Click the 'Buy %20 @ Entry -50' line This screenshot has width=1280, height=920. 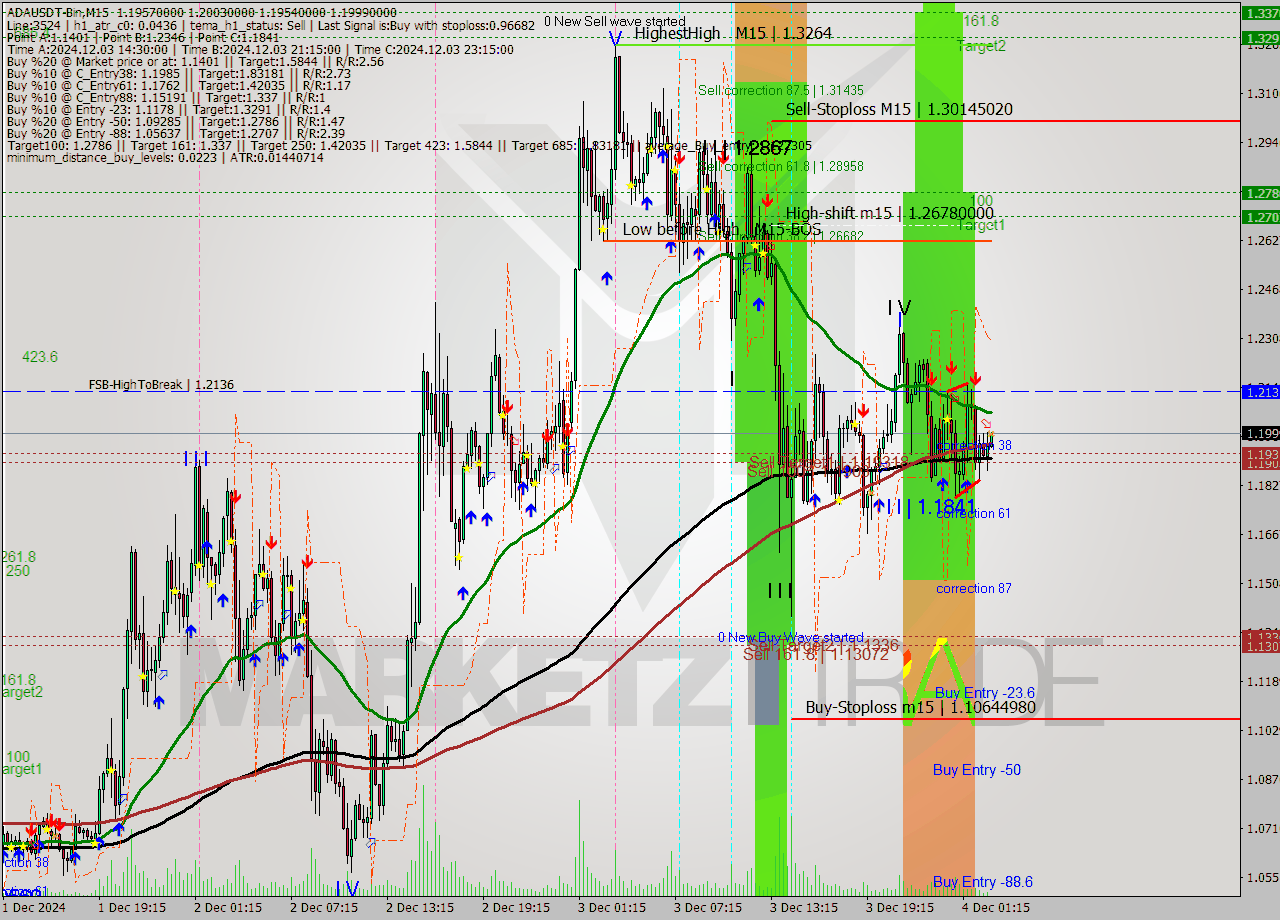click(x=175, y=122)
